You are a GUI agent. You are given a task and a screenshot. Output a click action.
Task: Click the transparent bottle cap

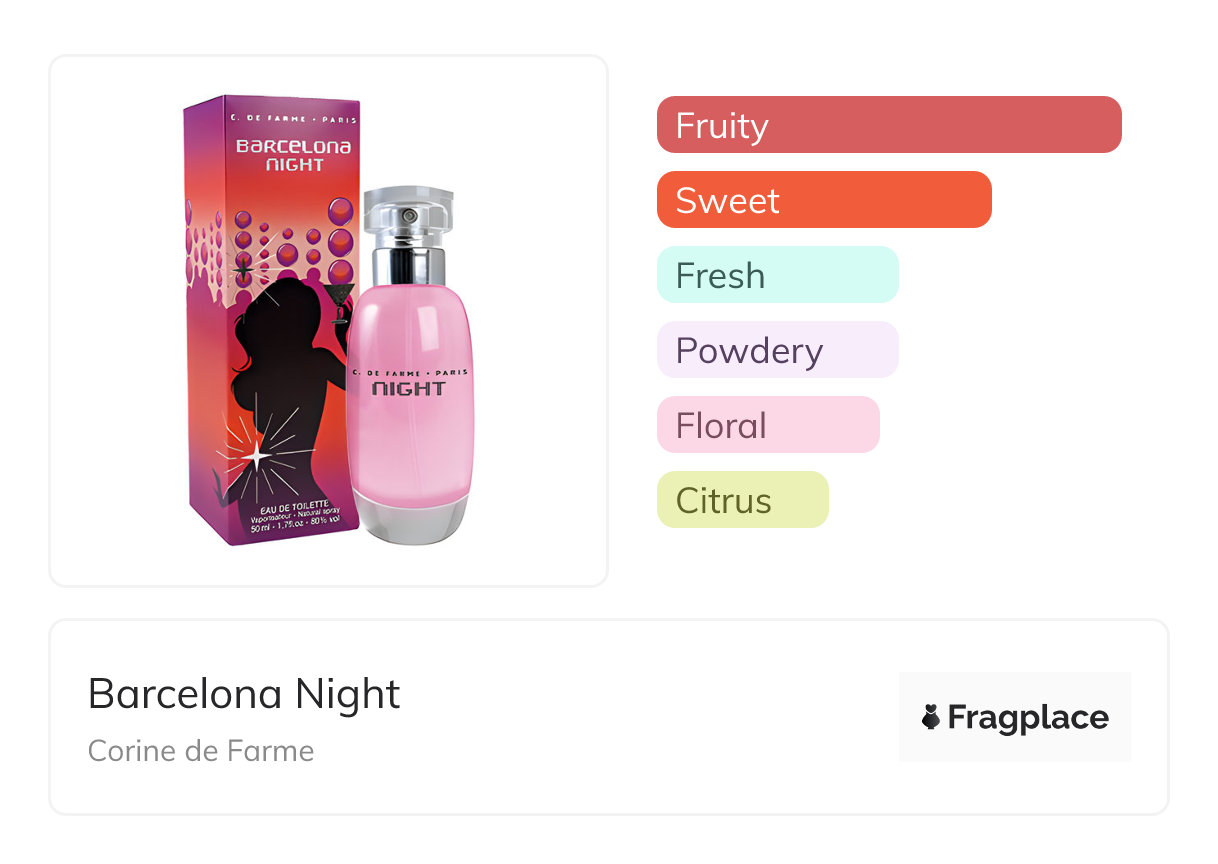pyautogui.click(x=408, y=212)
